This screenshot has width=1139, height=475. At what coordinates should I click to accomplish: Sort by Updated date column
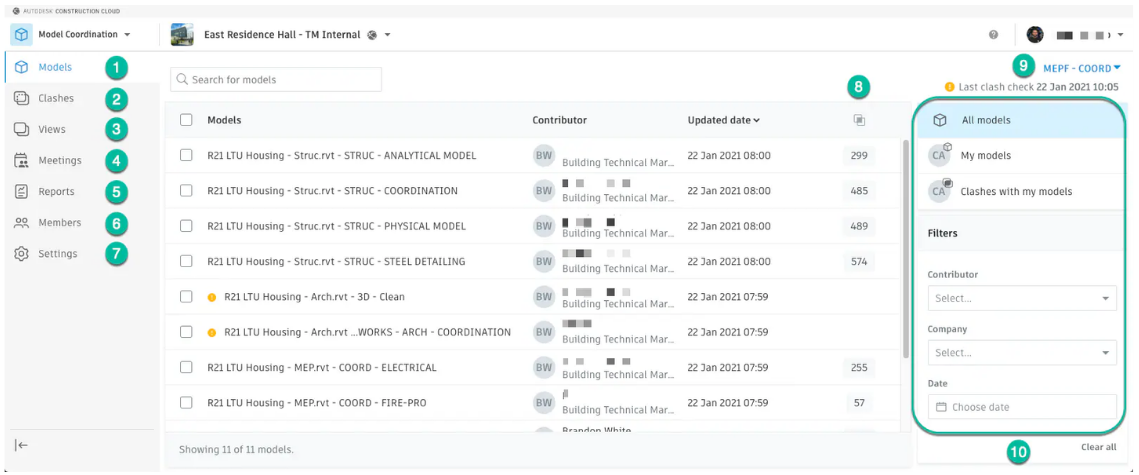tap(723, 120)
